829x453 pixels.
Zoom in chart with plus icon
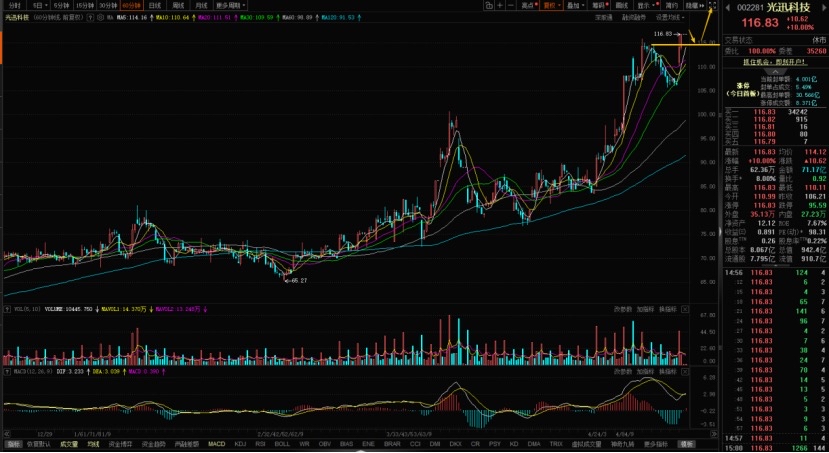tap(500, 5)
